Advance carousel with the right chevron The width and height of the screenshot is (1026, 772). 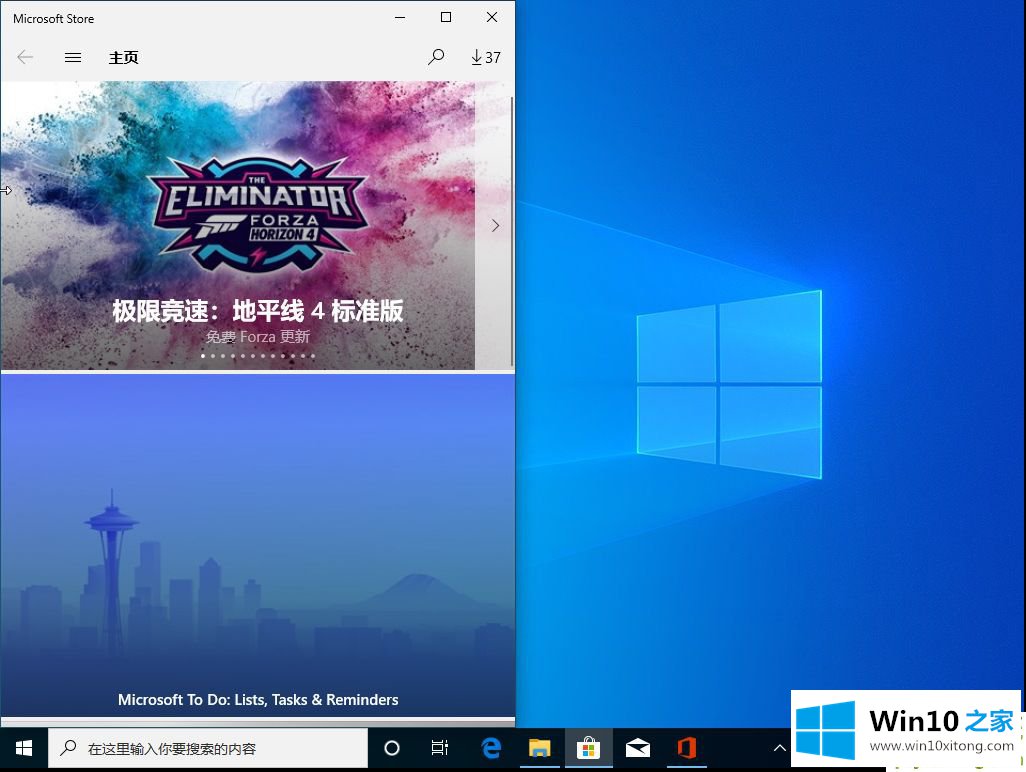tap(495, 226)
